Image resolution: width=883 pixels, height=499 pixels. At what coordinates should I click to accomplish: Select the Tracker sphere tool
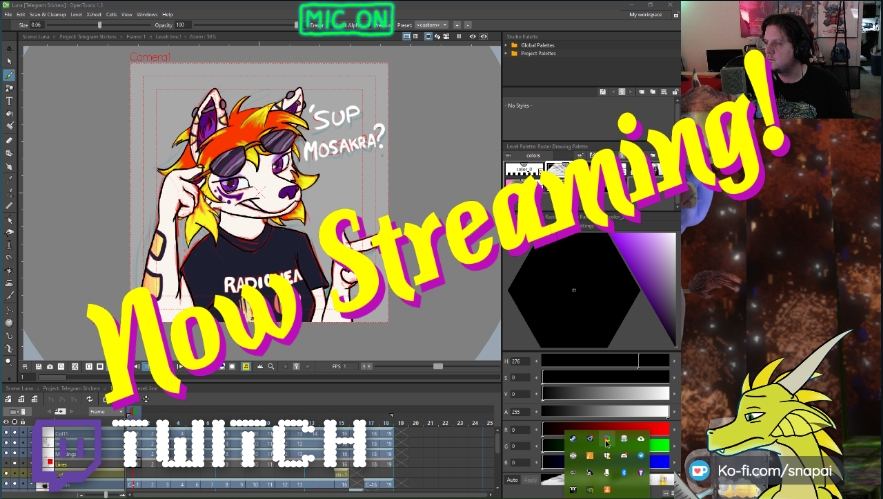point(9,323)
